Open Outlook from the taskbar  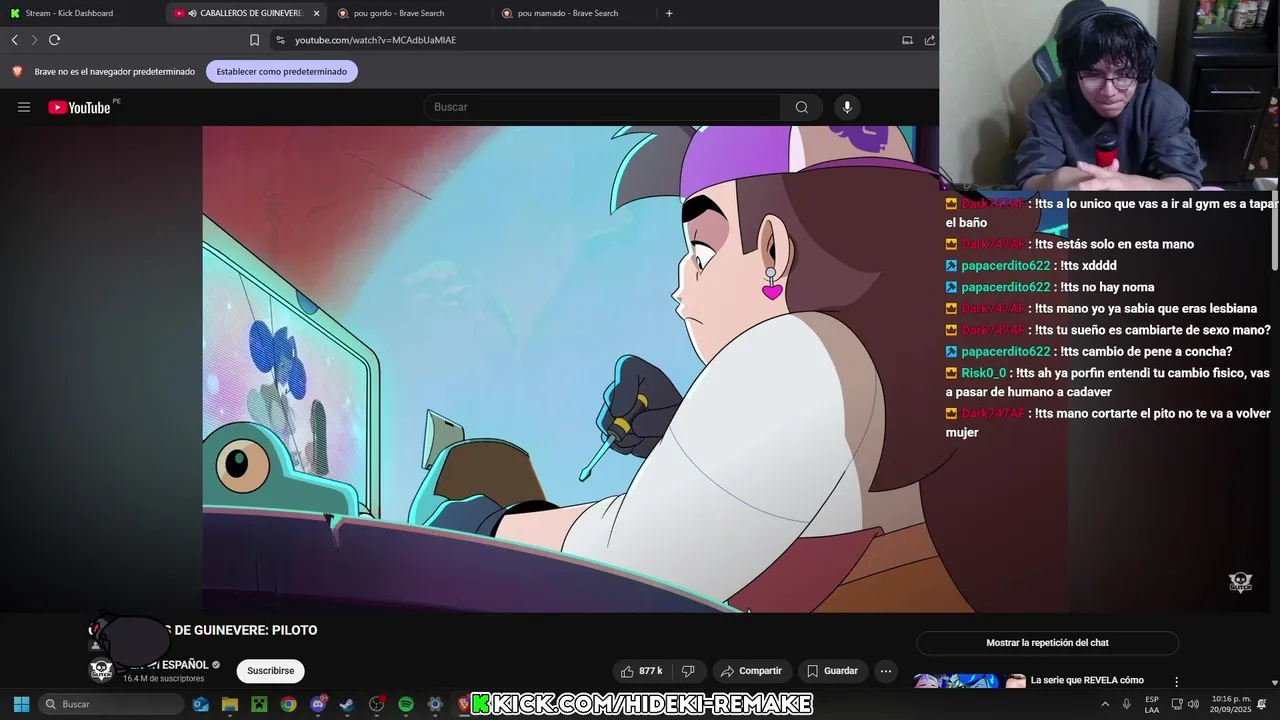coord(201,704)
